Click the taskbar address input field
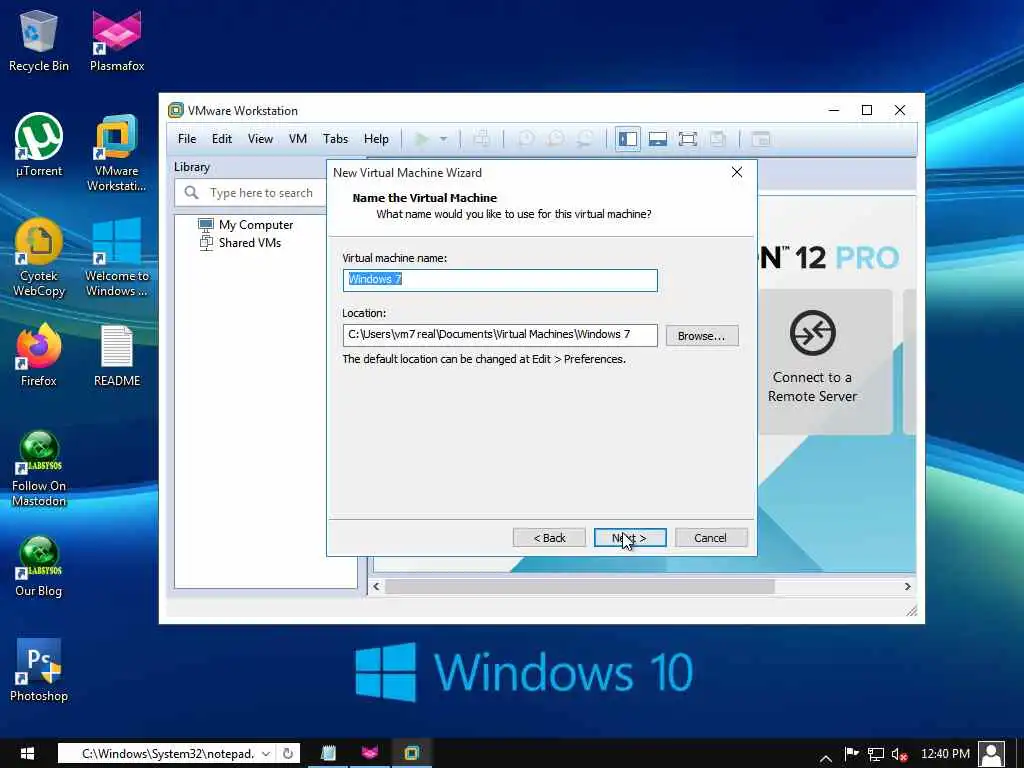 pyautogui.click(x=167, y=754)
